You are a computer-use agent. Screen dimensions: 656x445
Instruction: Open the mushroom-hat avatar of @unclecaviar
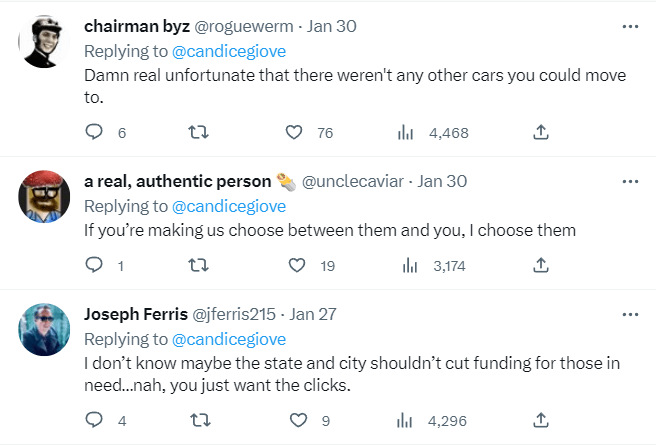(x=44, y=197)
